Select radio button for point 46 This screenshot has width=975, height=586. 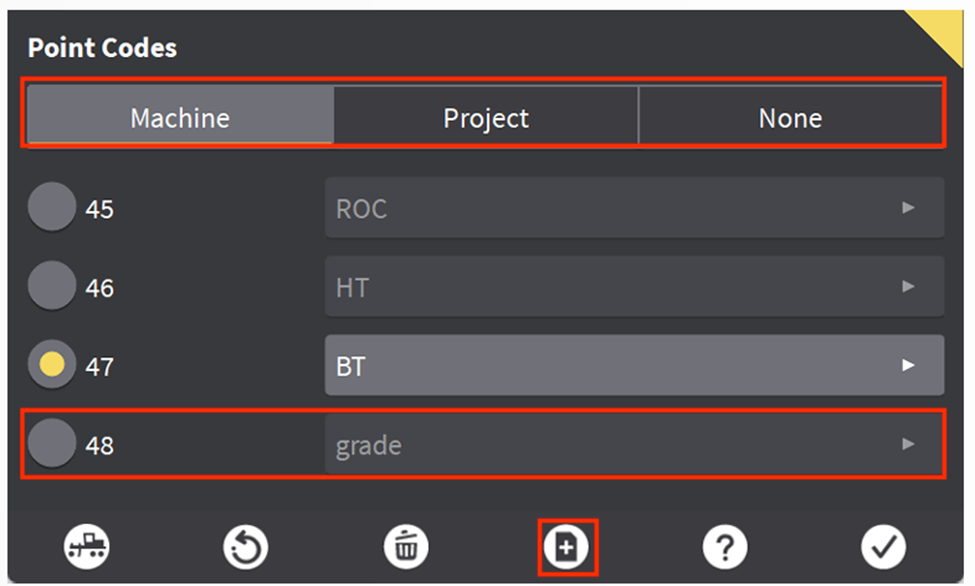pos(51,287)
